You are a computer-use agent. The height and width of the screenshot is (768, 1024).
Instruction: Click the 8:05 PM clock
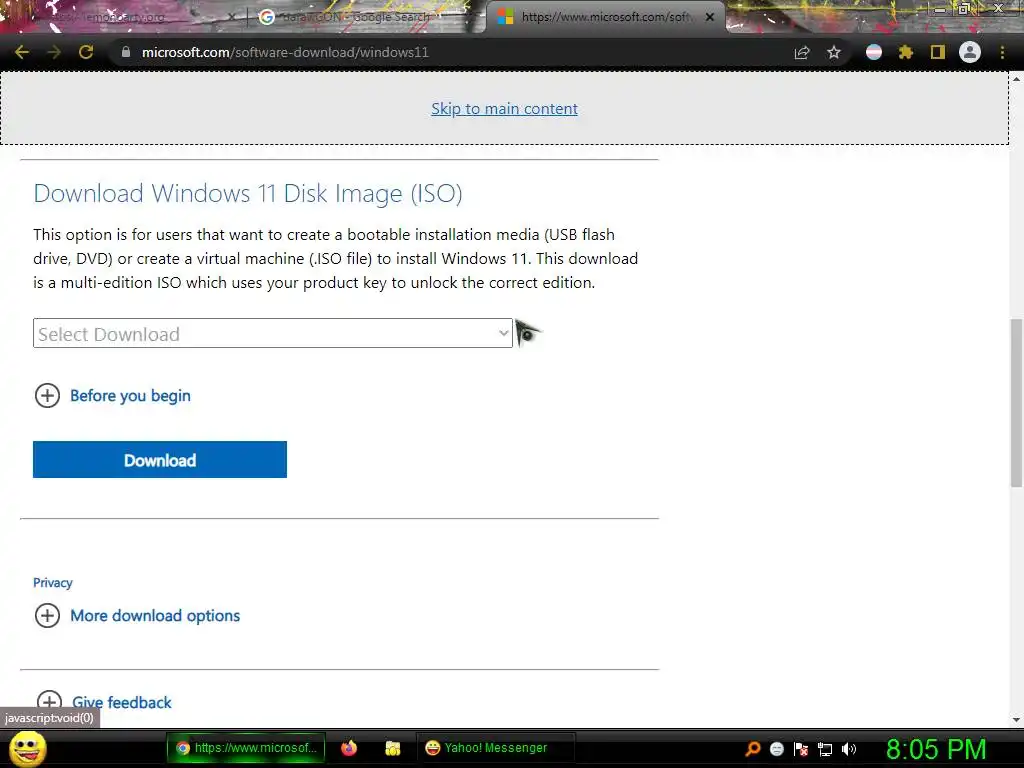point(936,749)
